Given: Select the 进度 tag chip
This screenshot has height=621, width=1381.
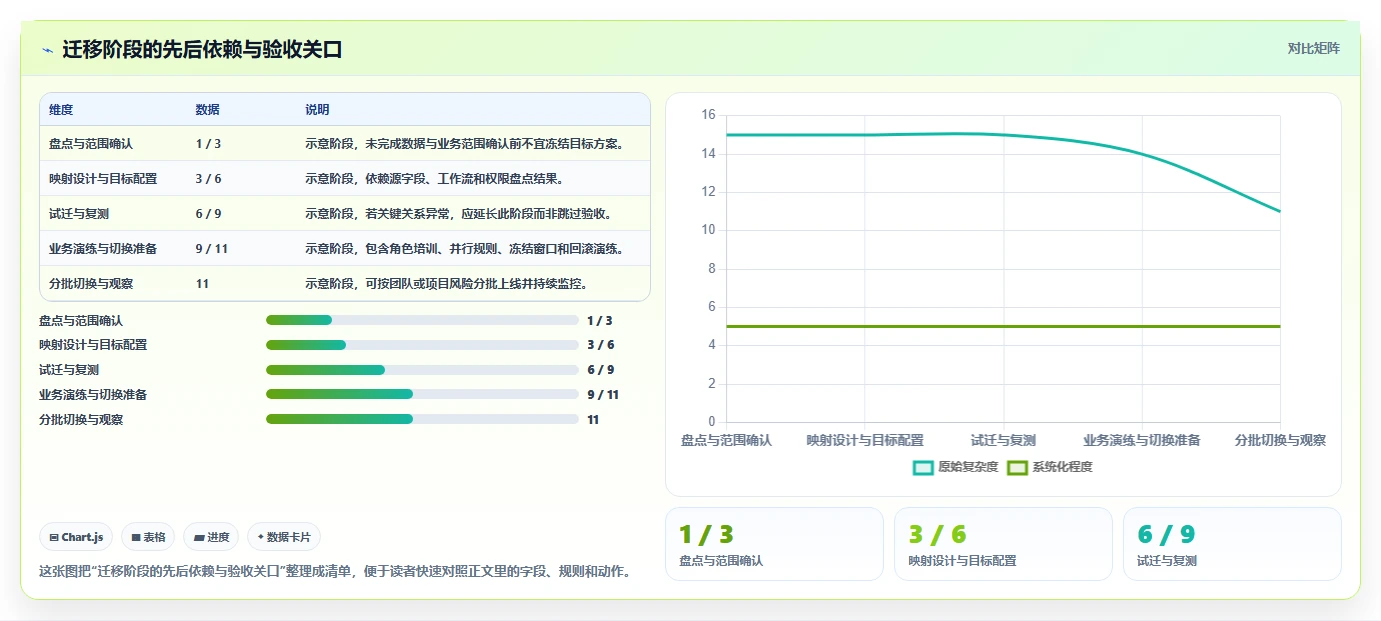Looking at the screenshot, I should (211, 537).
